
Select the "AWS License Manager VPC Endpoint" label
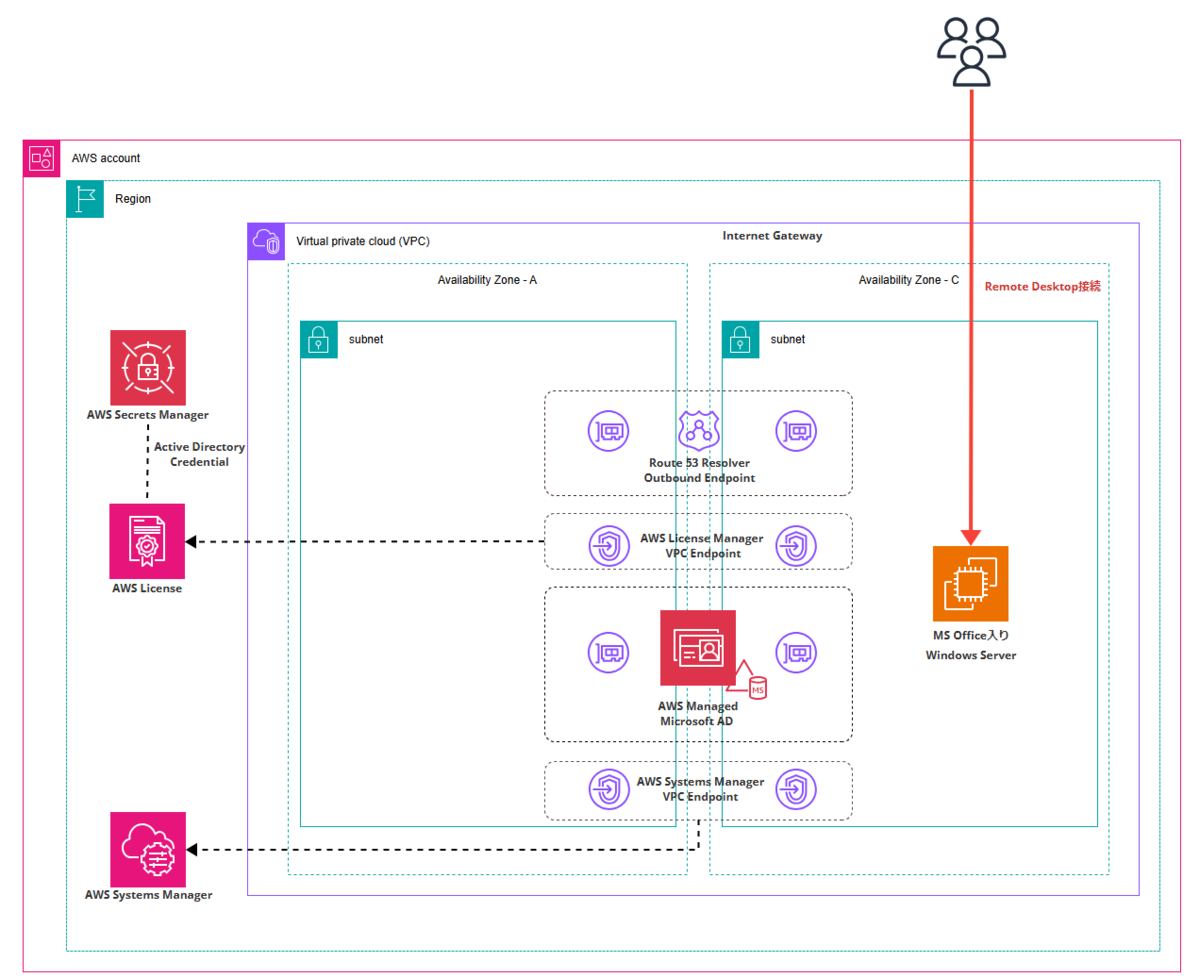coord(702,546)
